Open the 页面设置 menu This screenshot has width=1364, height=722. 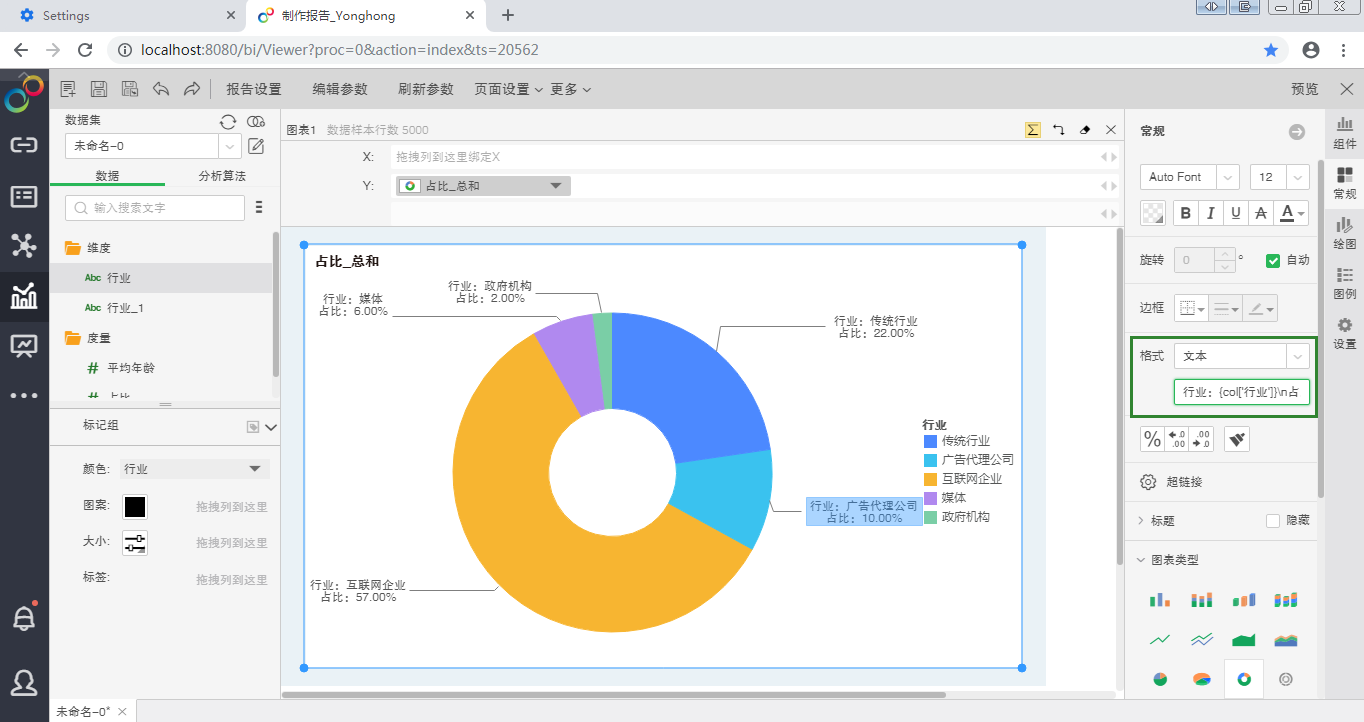pyautogui.click(x=508, y=89)
